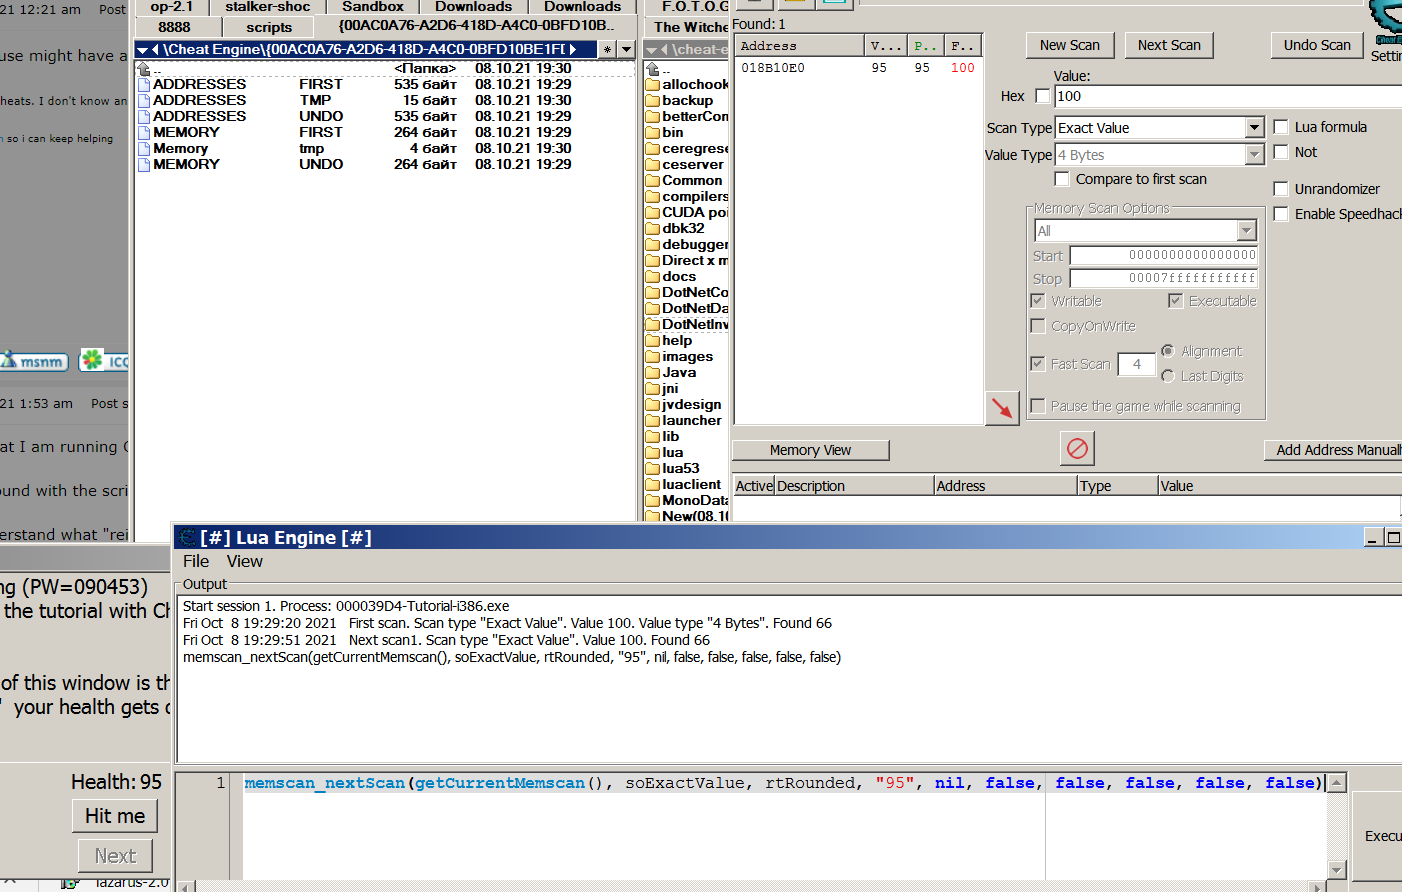Screen dimensions: 1402x892
Task: Expand the Value Type dropdown
Action: [1254, 155]
